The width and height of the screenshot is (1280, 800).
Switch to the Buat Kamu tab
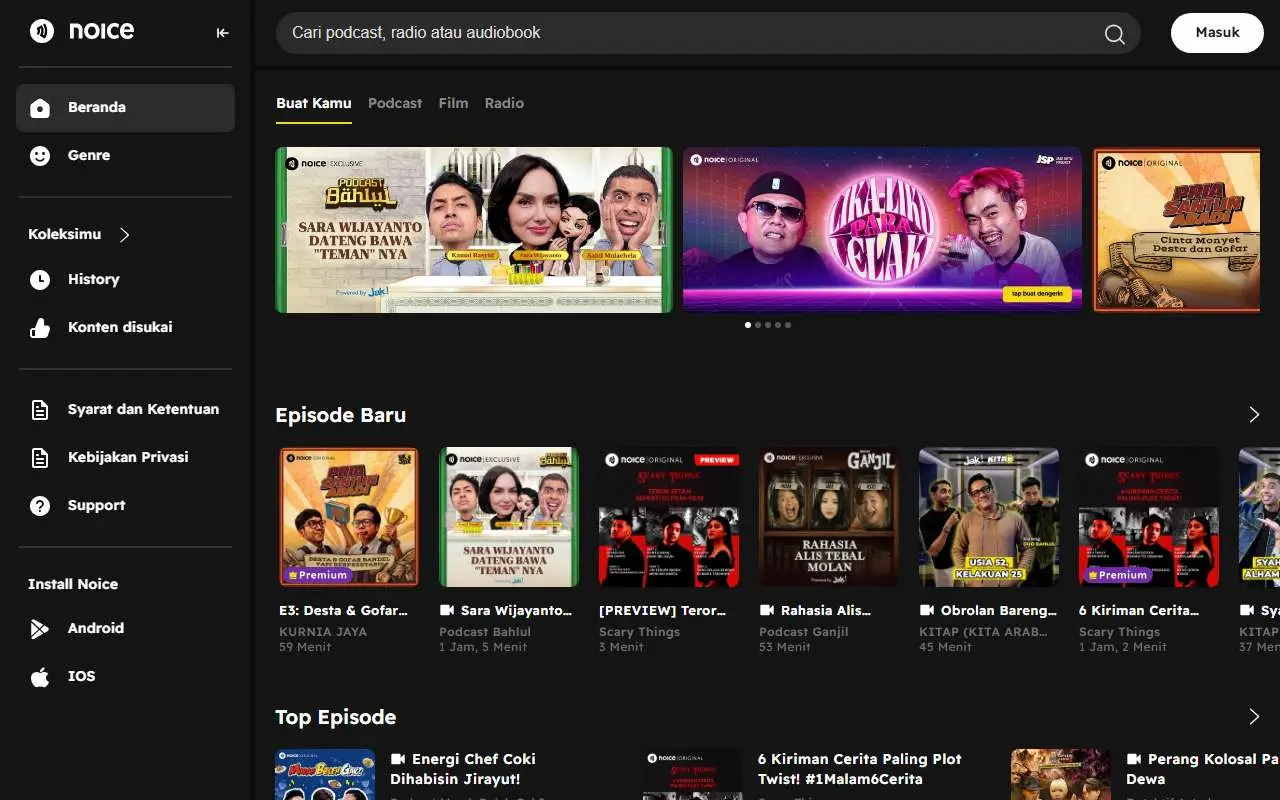[314, 103]
